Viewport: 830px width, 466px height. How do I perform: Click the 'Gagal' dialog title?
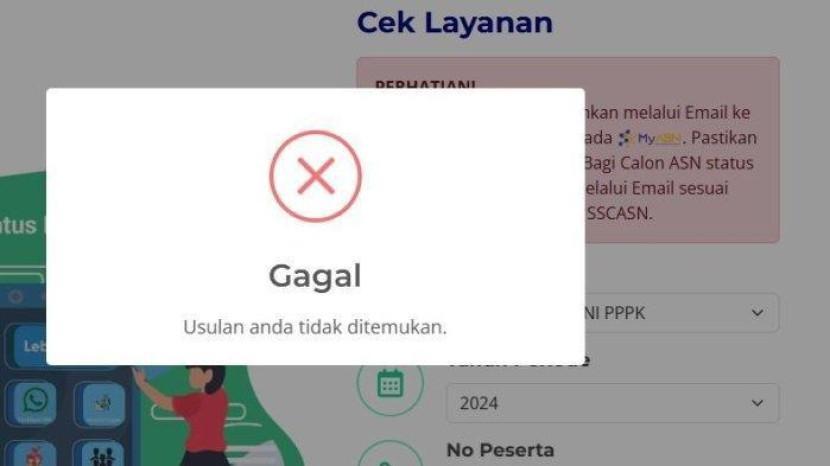click(315, 276)
